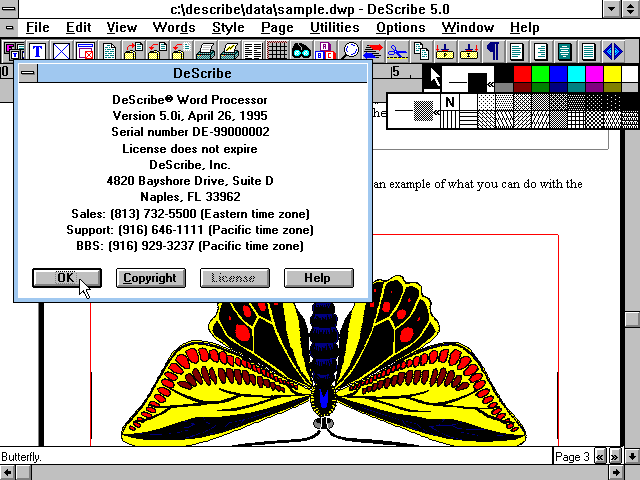Screen dimensions: 640x480
Task: Open the Page menu
Action: pyautogui.click(x=277, y=27)
